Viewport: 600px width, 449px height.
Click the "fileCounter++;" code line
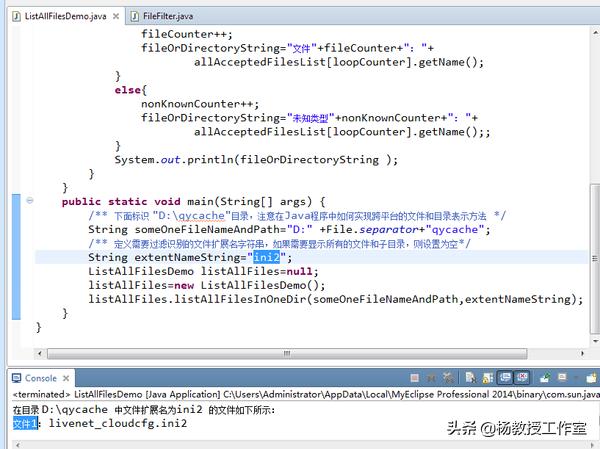[187, 34]
